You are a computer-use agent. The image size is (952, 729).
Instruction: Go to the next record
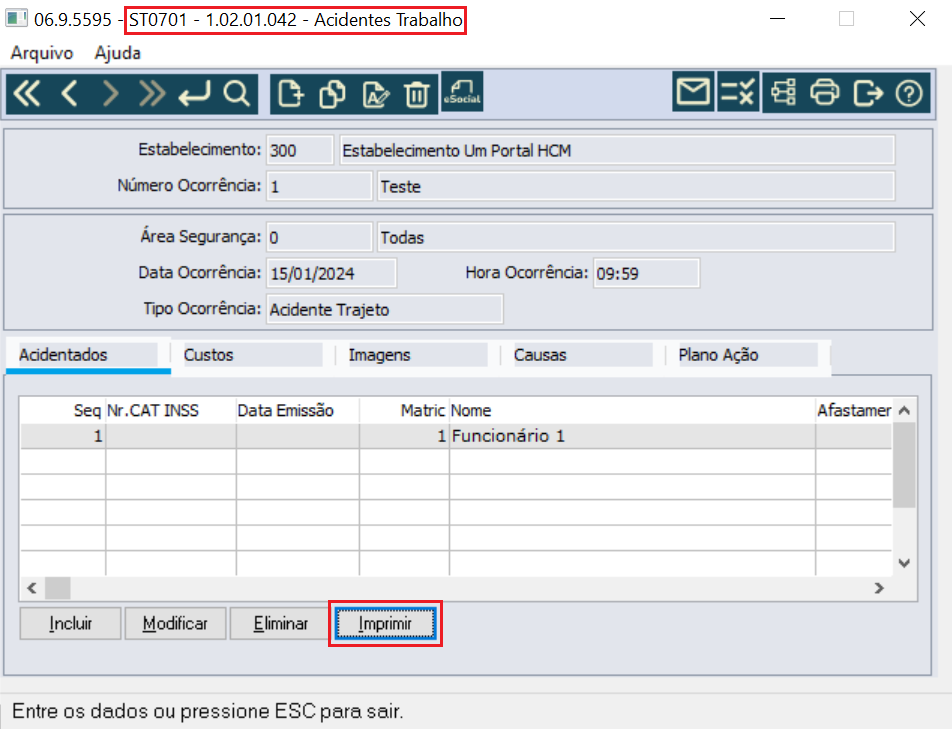pyautogui.click(x=110, y=94)
